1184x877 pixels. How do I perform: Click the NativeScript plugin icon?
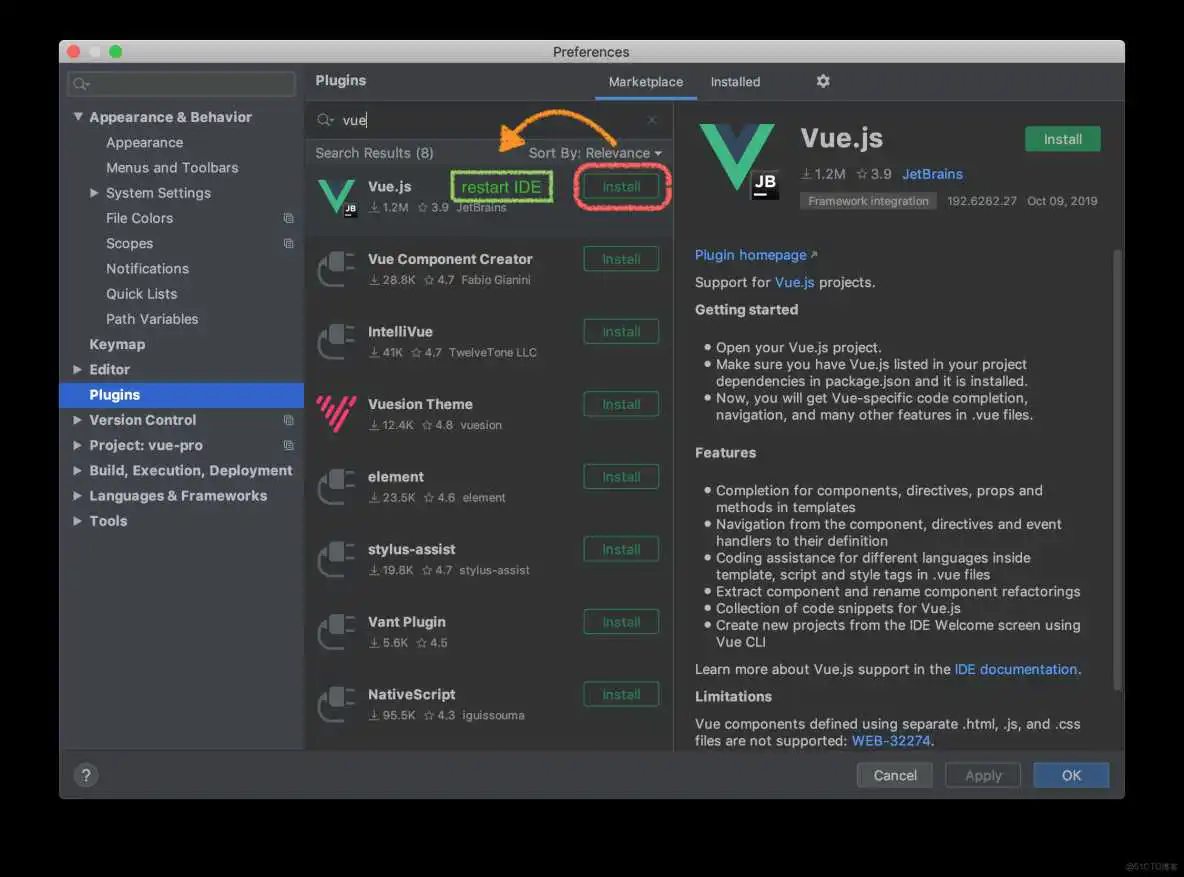pyautogui.click(x=336, y=704)
